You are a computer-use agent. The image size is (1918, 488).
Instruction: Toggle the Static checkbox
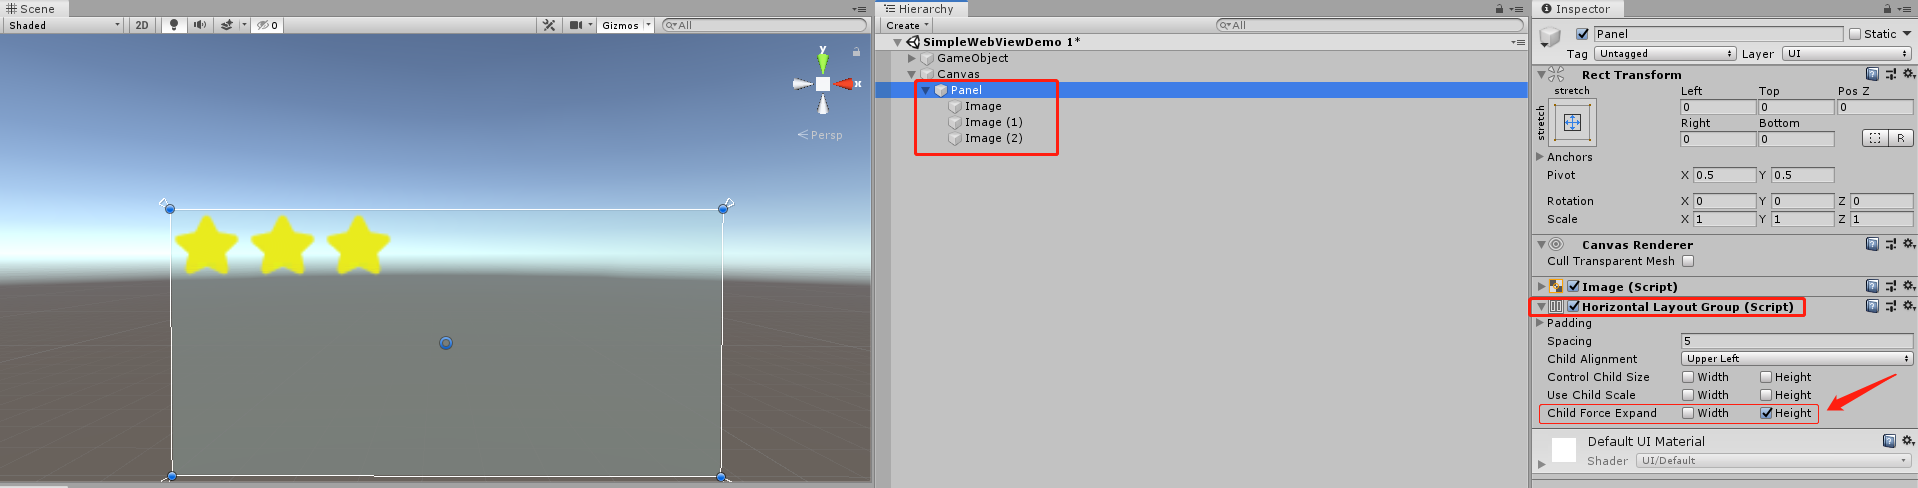tap(1855, 34)
